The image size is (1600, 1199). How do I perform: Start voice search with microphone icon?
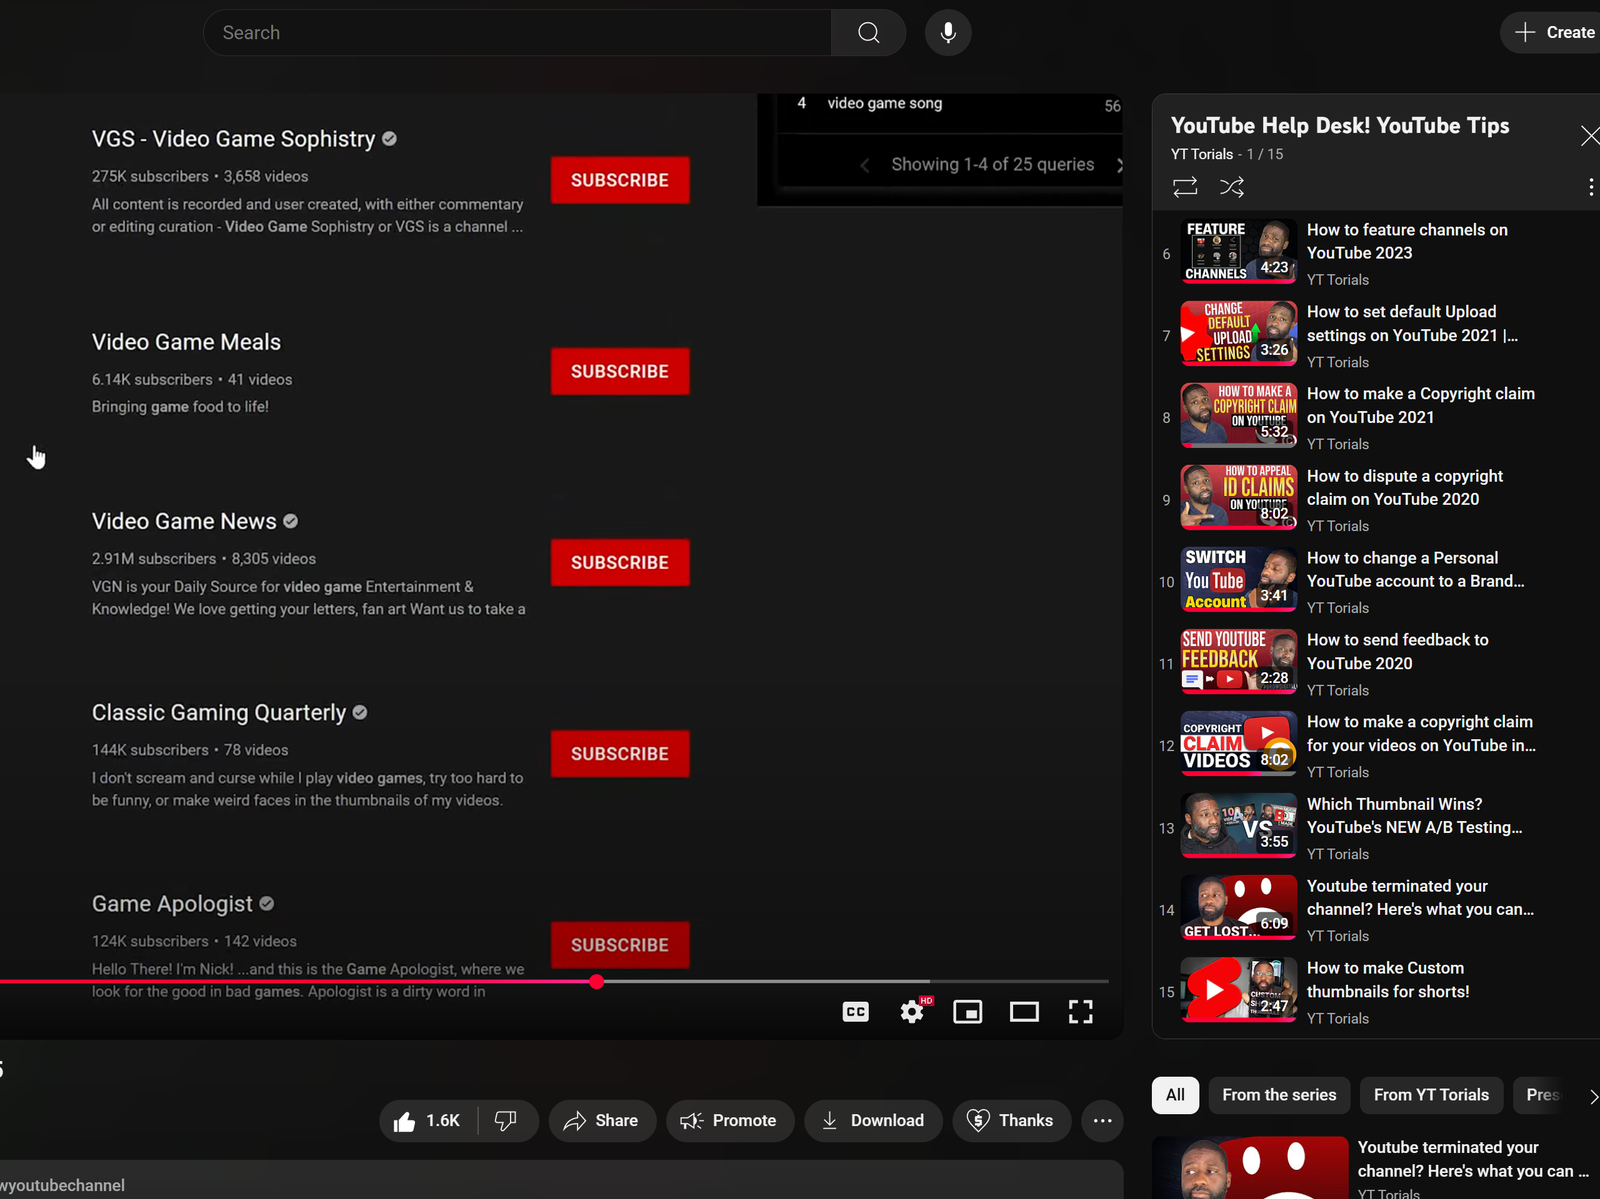(x=947, y=33)
